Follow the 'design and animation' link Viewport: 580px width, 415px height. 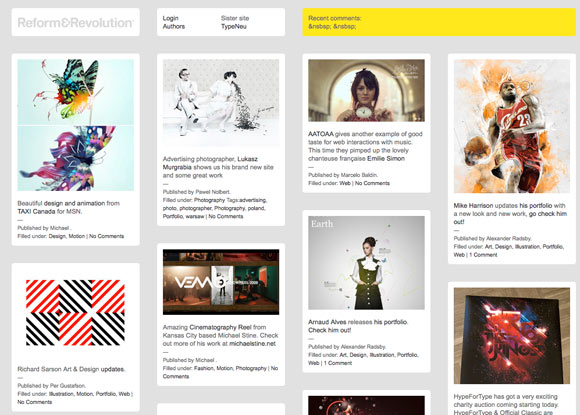(x=74, y=203)
